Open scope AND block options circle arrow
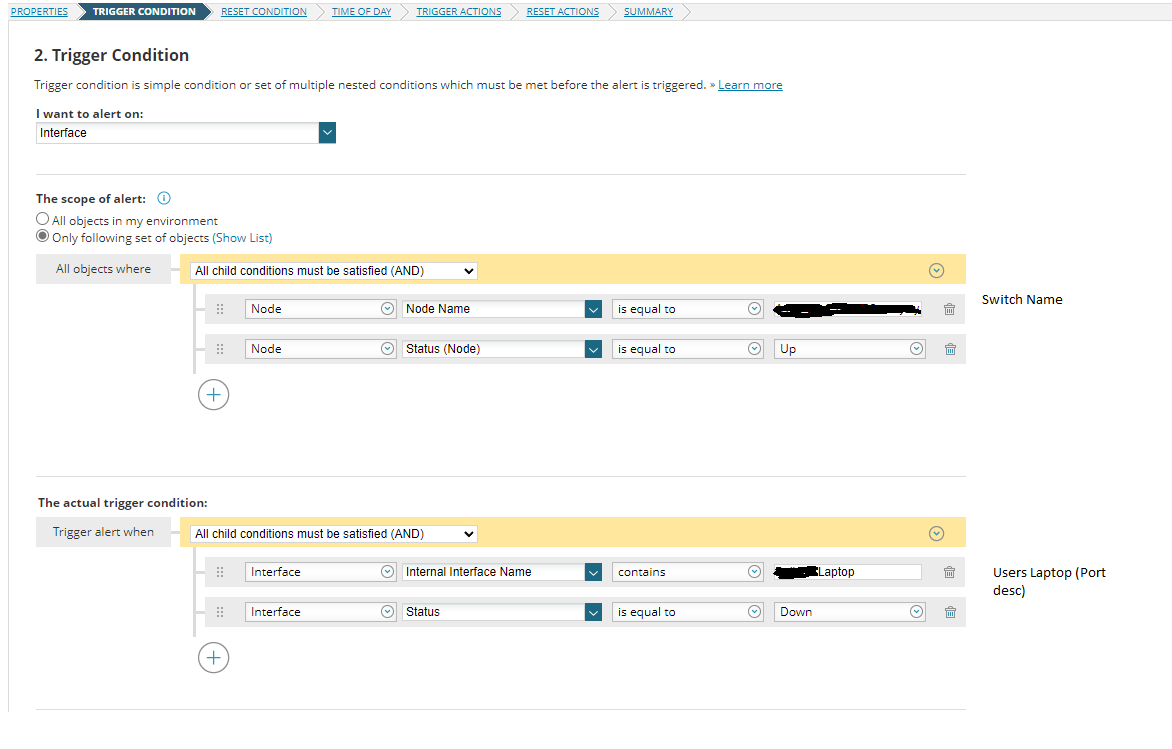This screenshot has width=1172, height=749. 936,271
